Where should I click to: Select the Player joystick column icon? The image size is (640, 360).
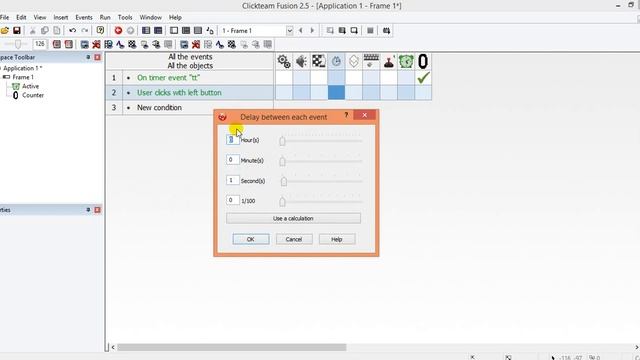tap(389, 62)
